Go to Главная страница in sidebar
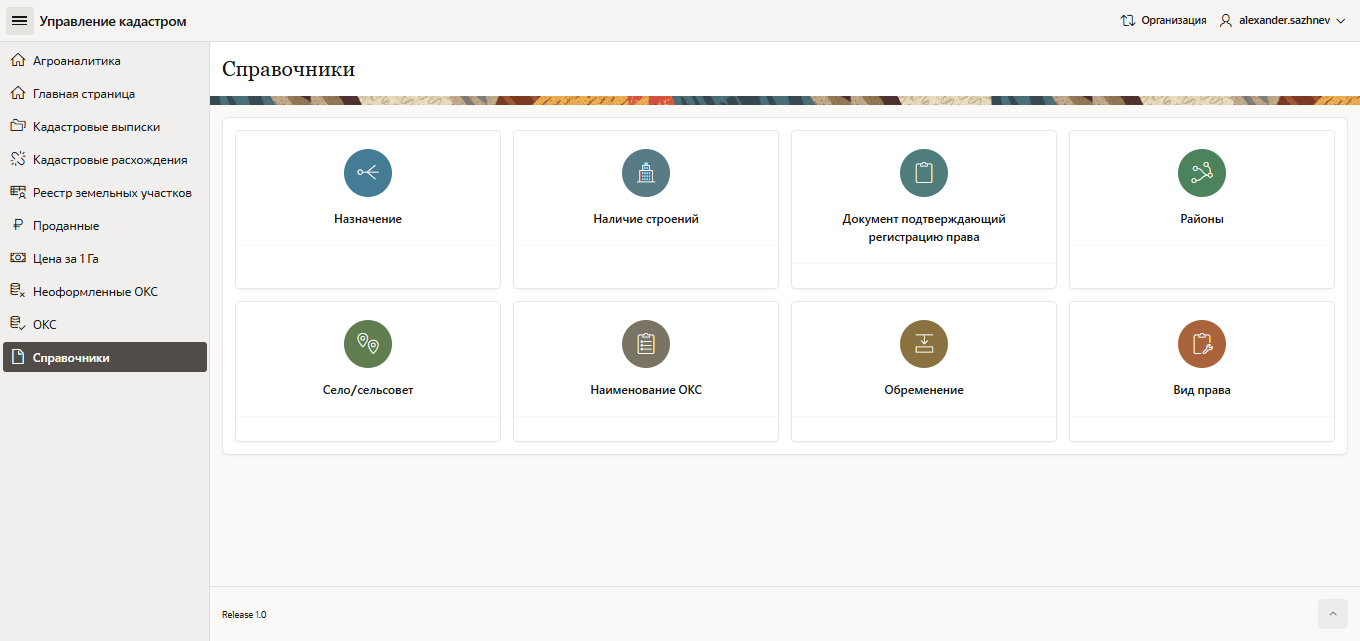The width and height of the screenshot is (1360, 641). point(84,94)
